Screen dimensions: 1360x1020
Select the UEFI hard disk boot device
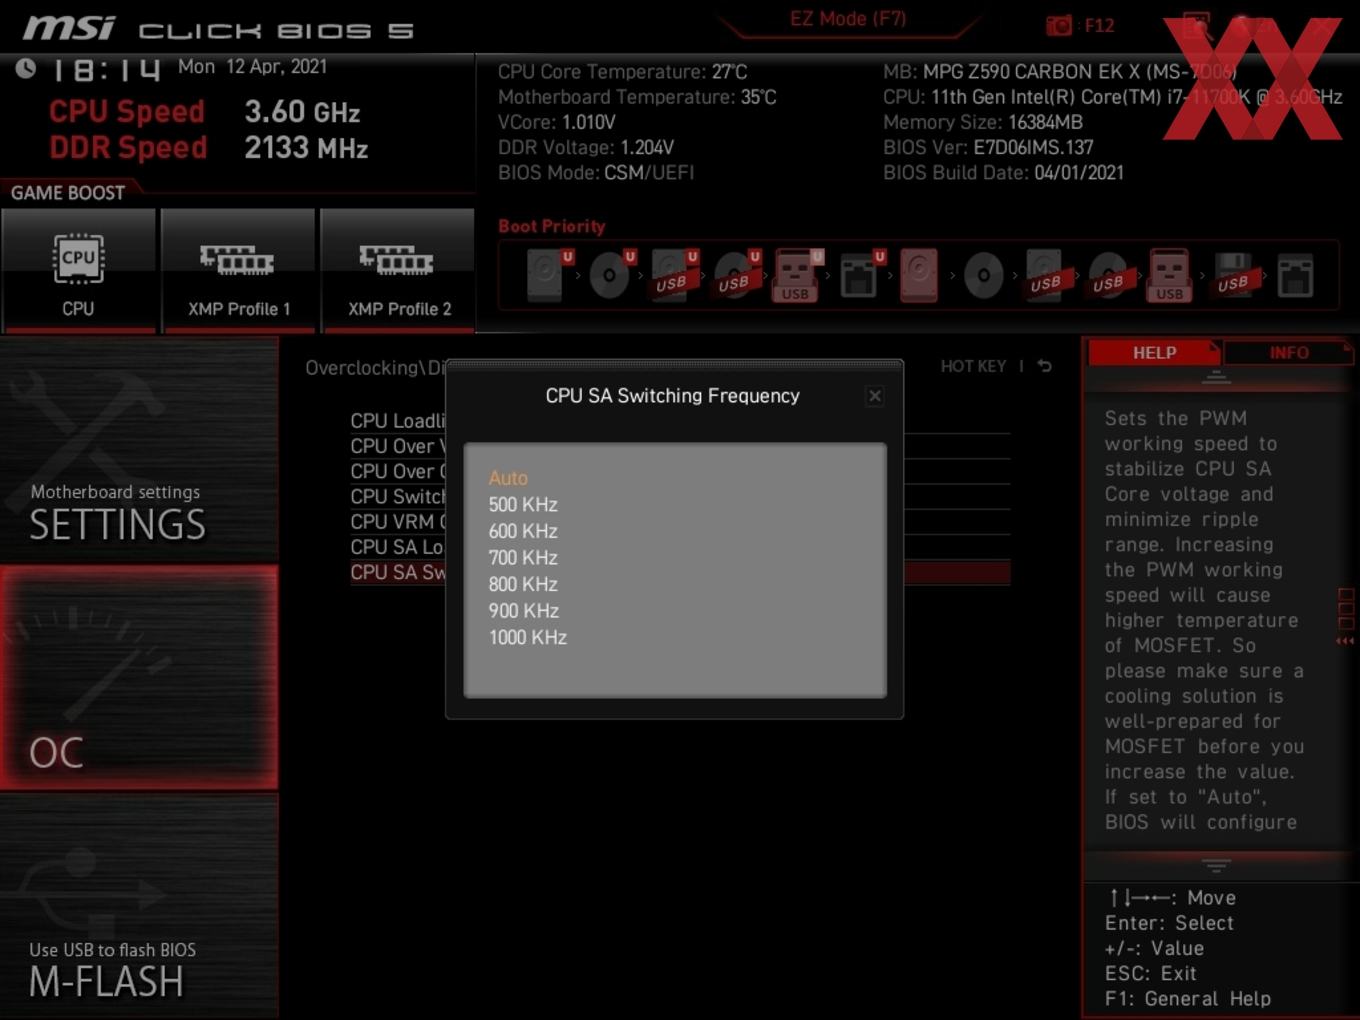(548, 276)
